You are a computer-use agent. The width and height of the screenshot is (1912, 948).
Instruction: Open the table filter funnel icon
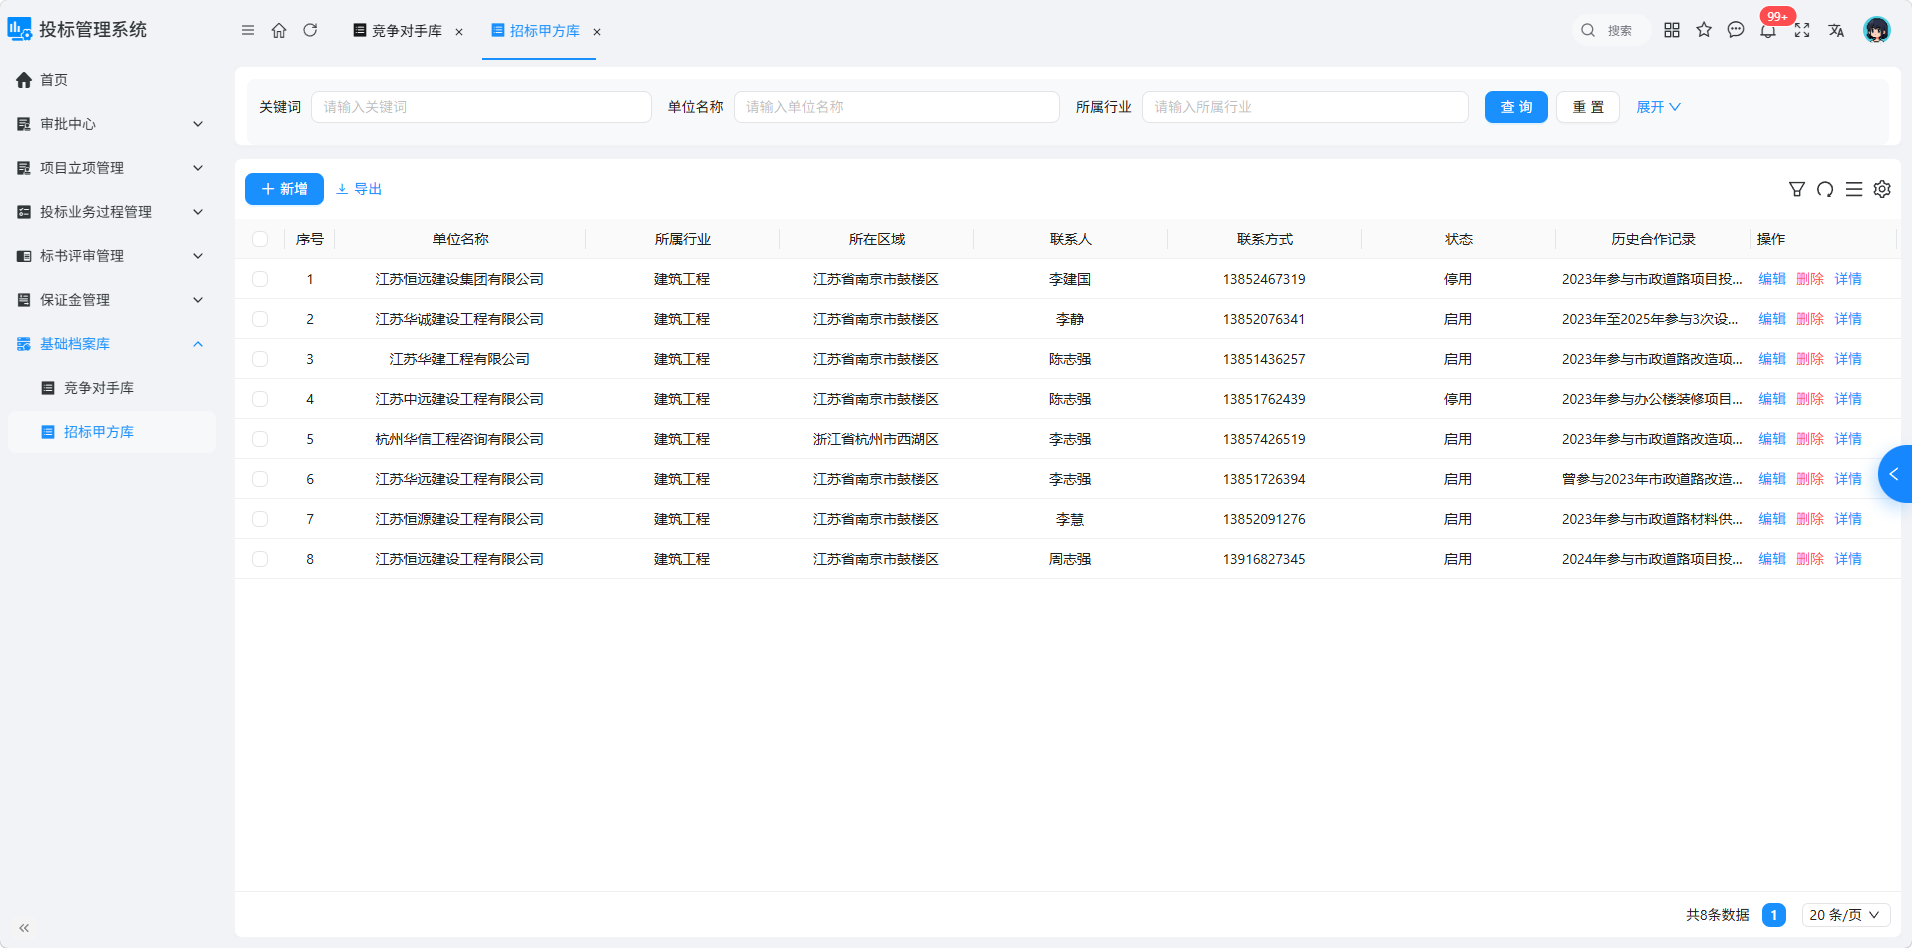[1797, 189]
